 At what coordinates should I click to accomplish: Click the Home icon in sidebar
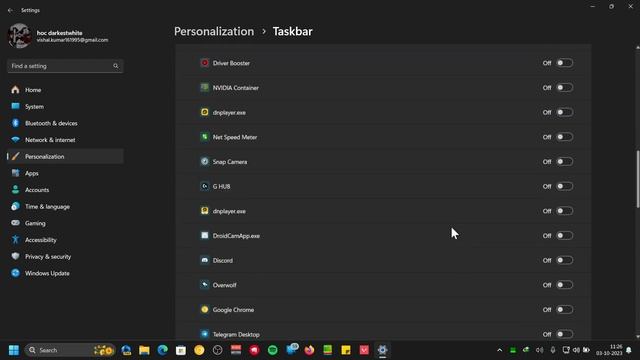pos(16,90)
